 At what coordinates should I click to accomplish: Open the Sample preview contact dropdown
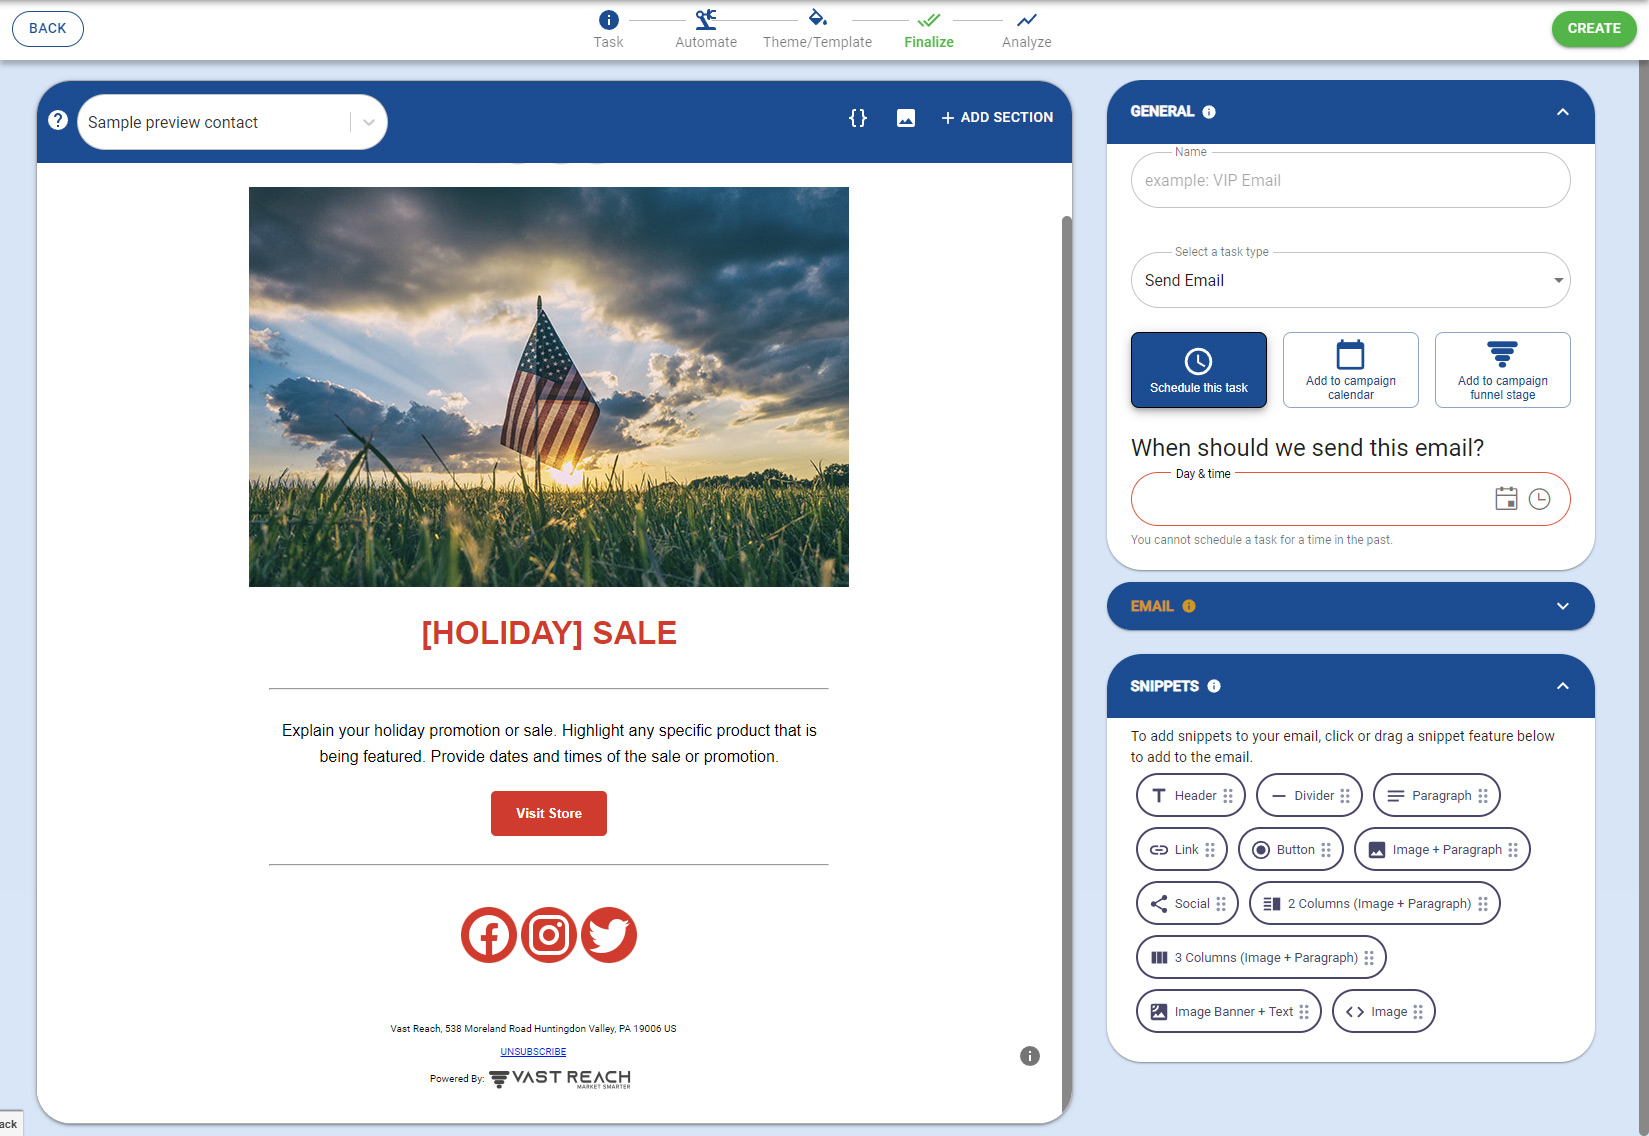[232, 122]
